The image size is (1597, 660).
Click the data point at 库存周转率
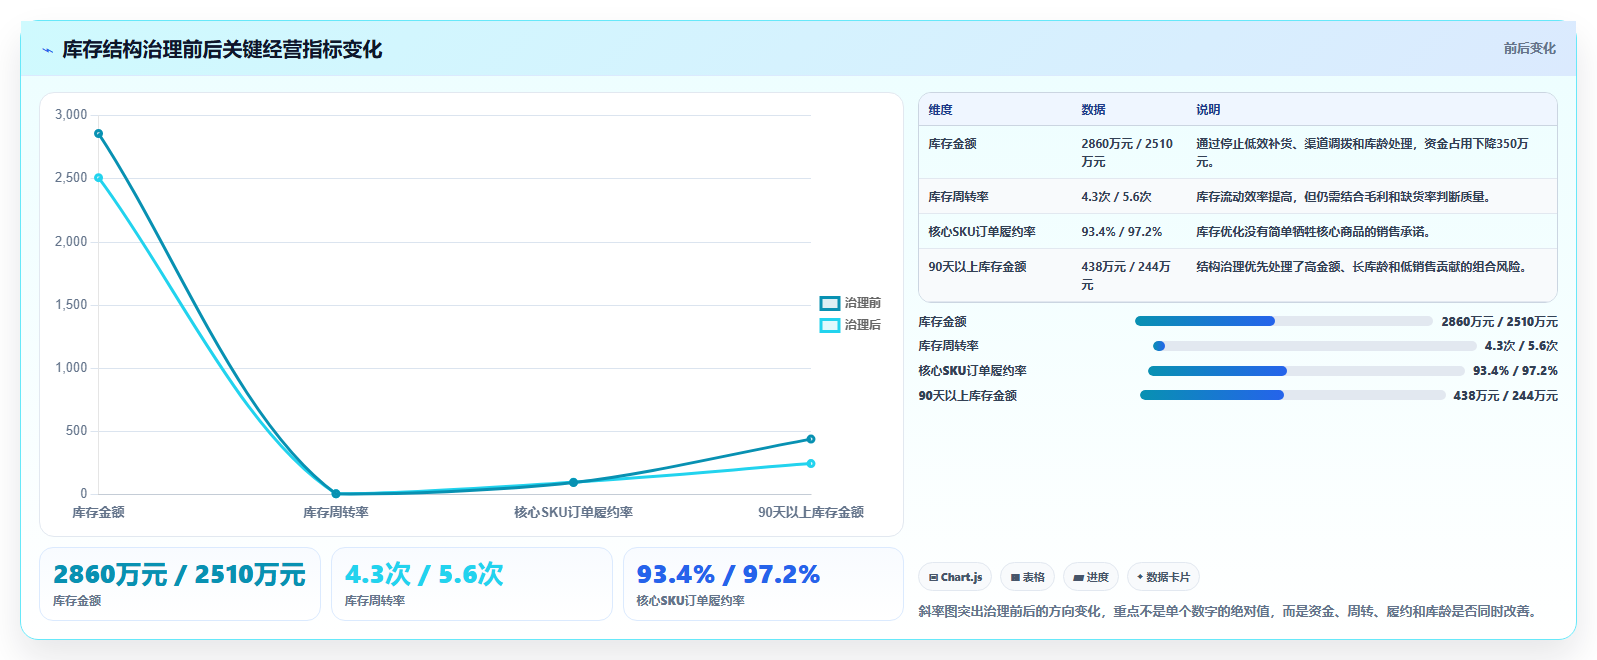coord(336,494)
